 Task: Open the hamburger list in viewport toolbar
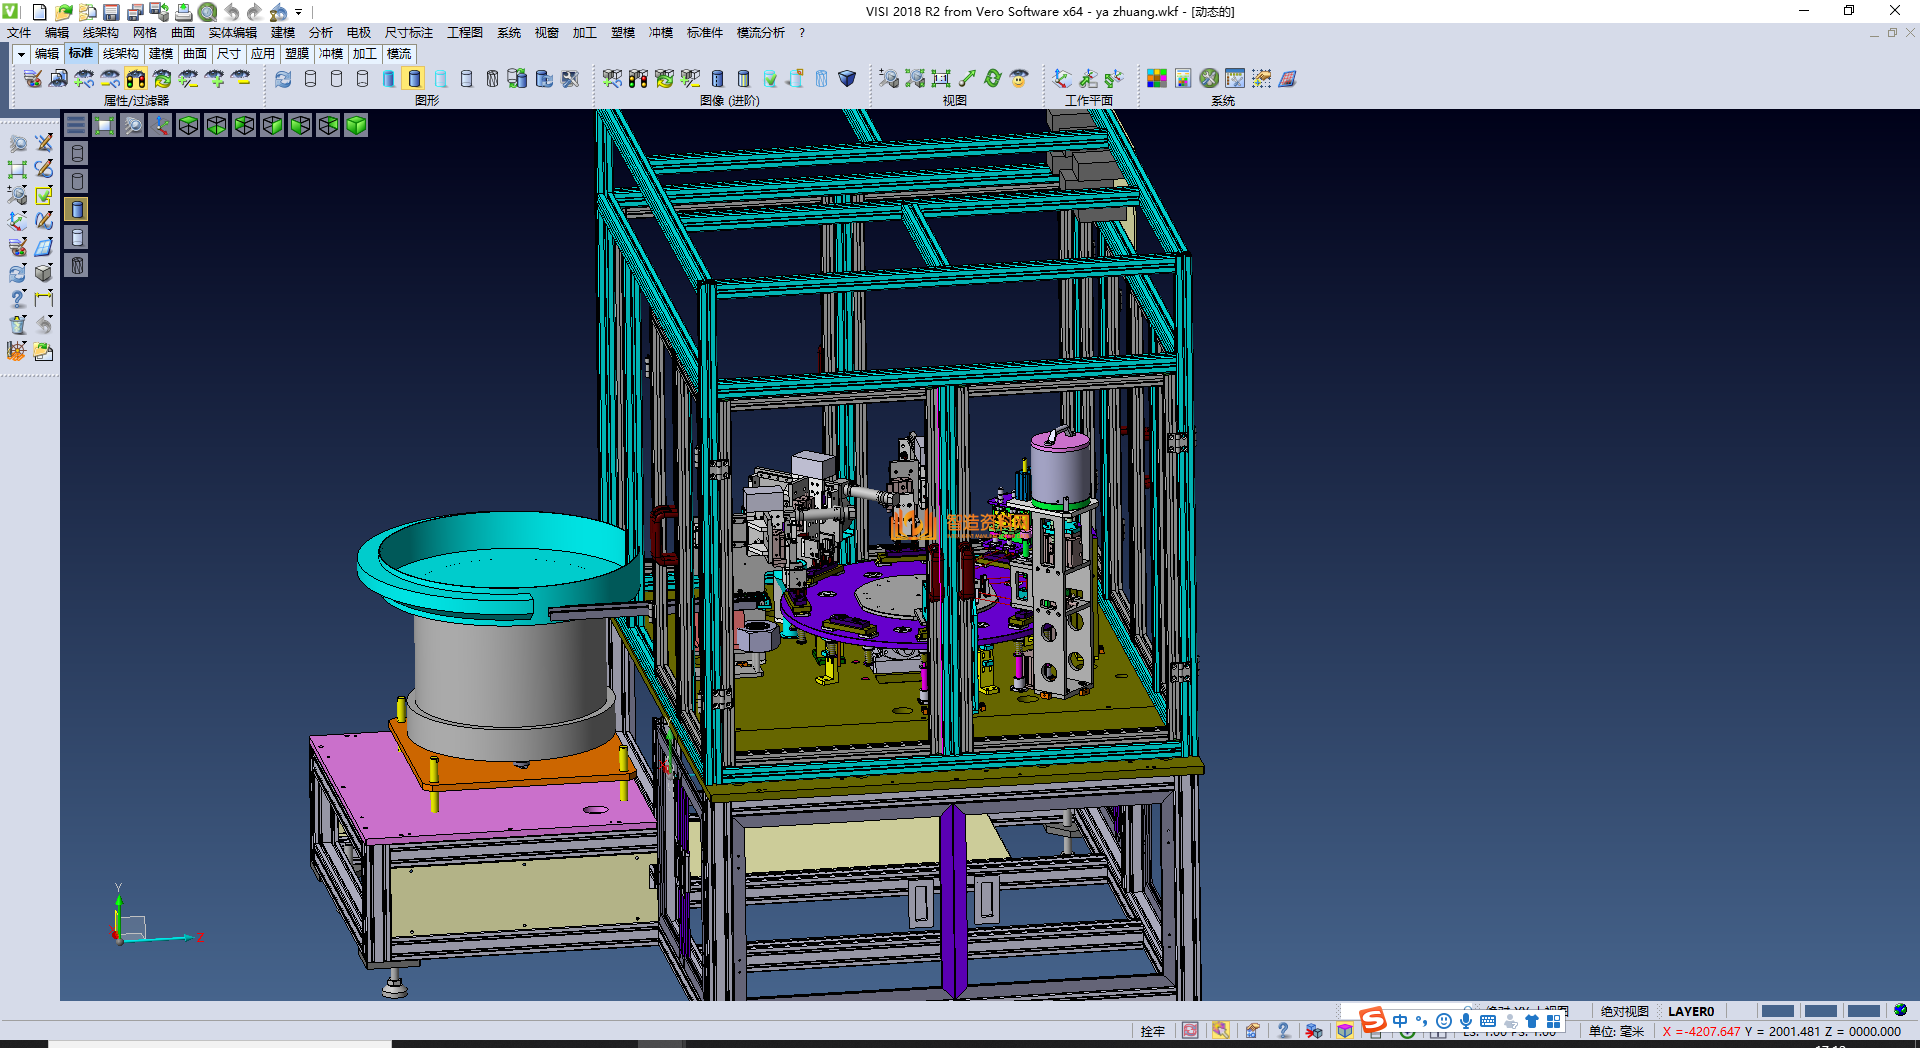[76, 125]
